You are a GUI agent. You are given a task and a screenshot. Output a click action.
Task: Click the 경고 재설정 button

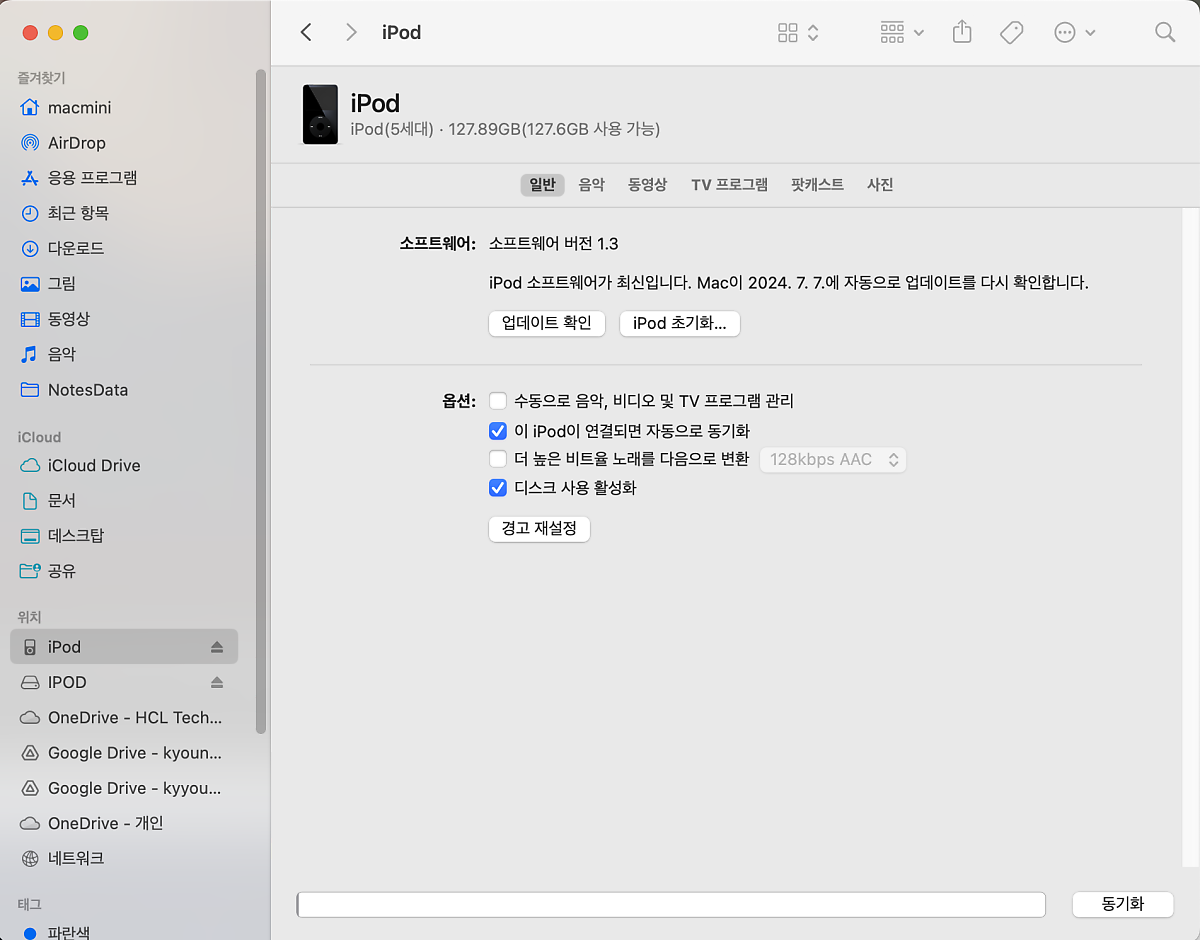click(x=540, y=528)
